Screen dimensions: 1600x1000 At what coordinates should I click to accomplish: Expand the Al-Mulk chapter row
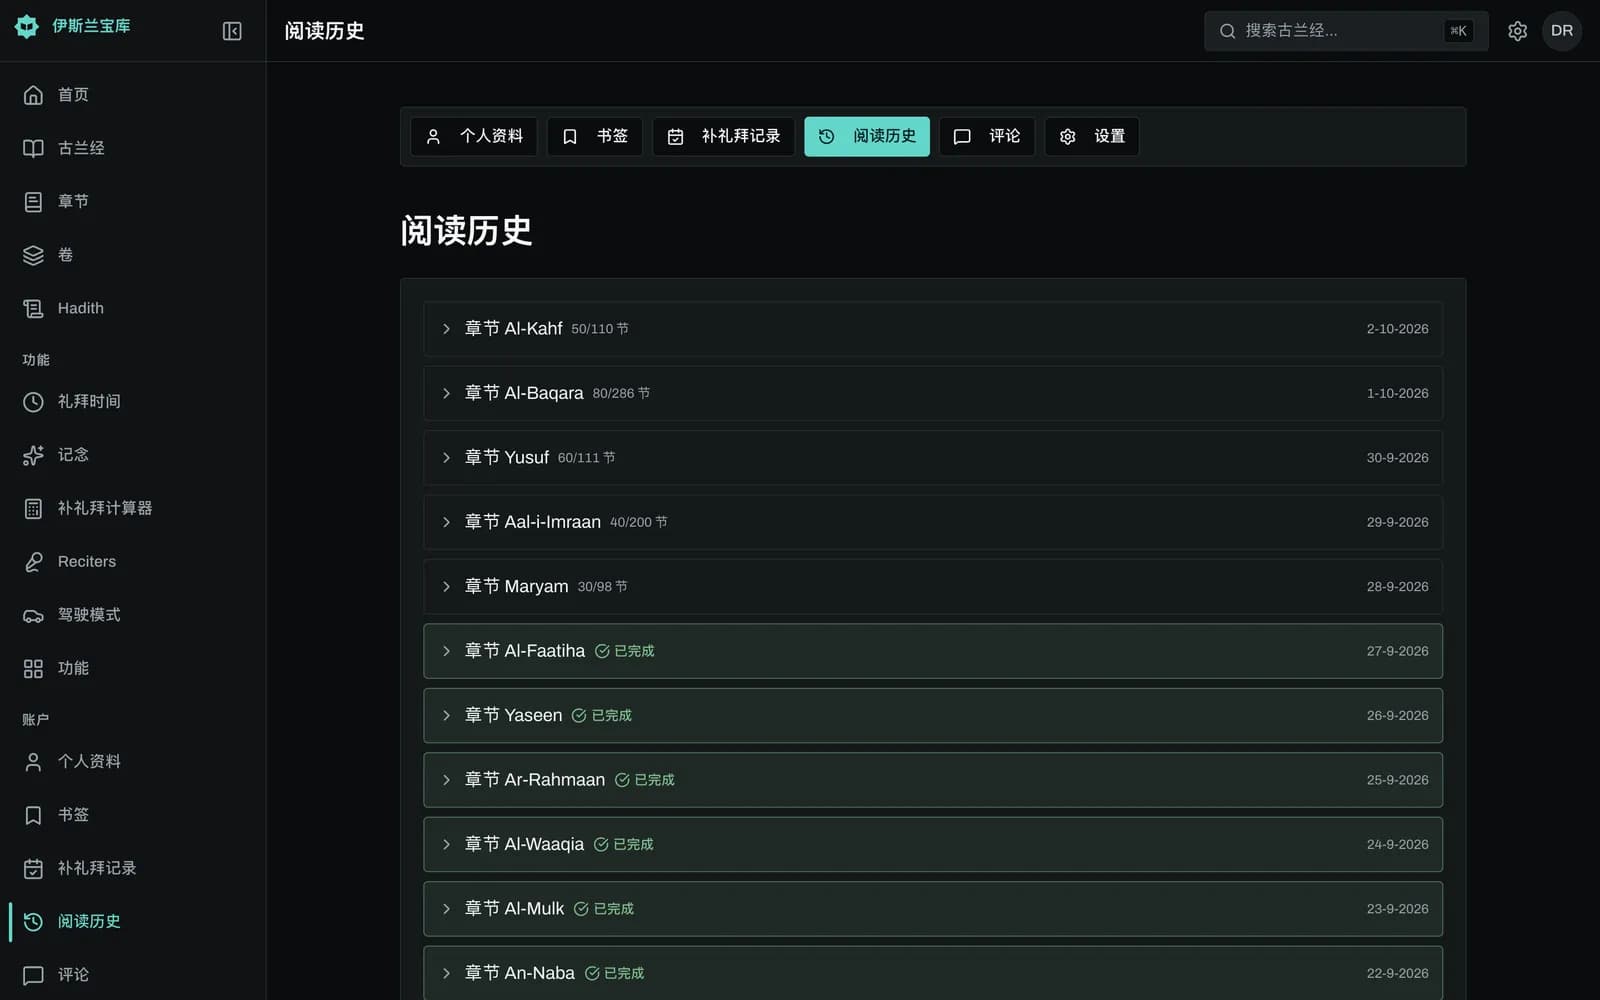coord(933,909)
